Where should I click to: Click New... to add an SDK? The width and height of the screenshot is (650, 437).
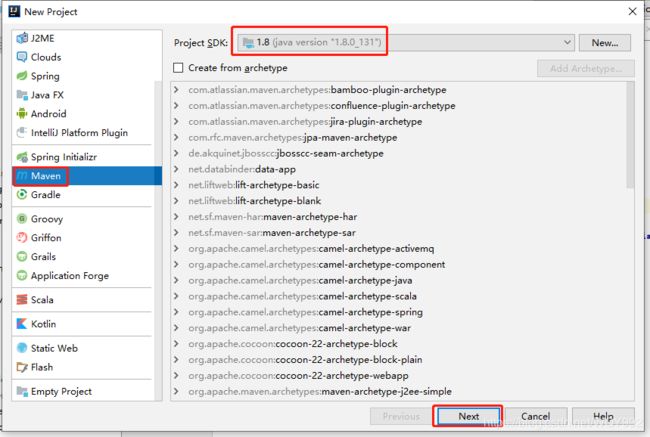pyautogui.click(x=605, y=43)
